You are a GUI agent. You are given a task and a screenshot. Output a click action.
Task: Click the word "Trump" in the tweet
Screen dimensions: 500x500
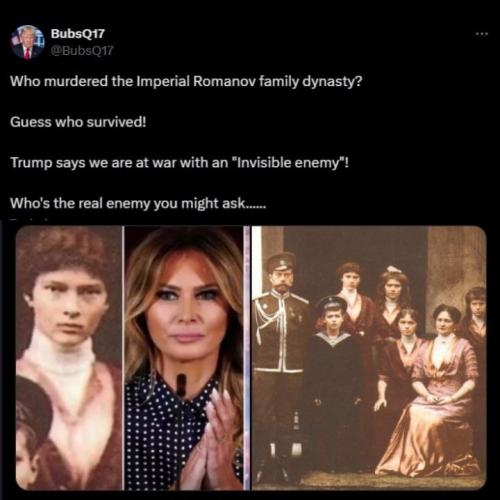tap(31, 163)
